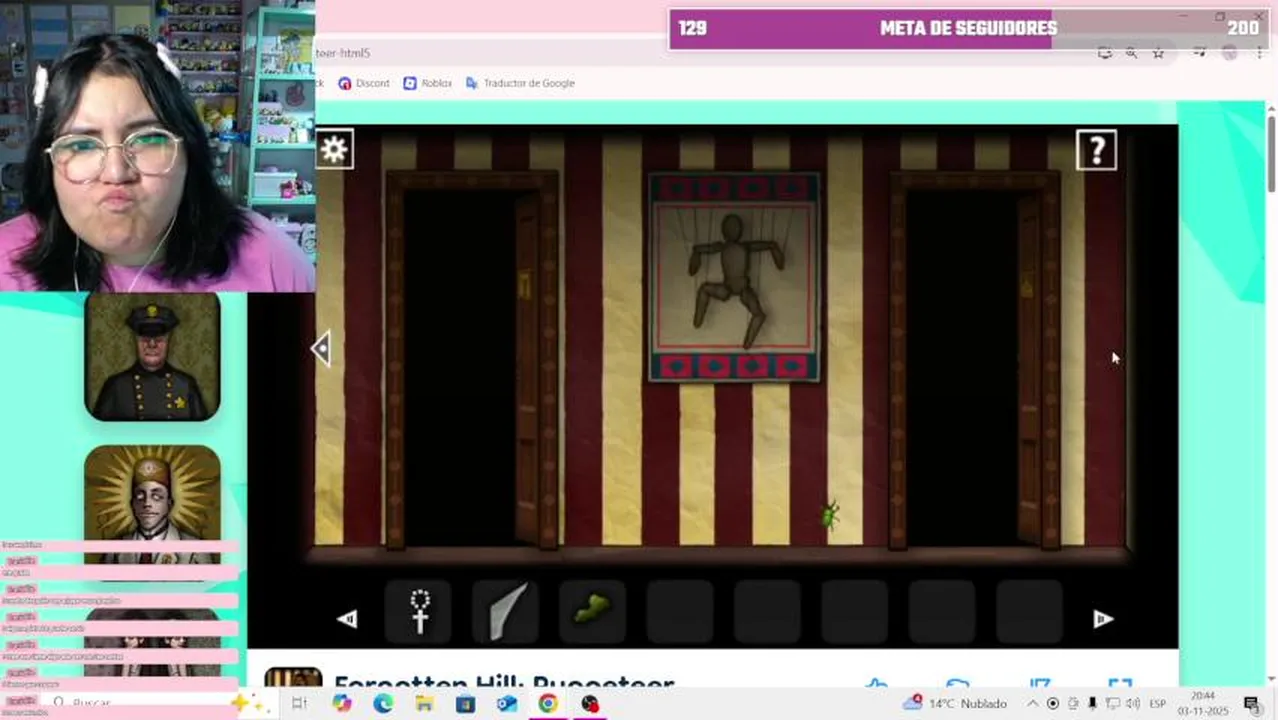Enter the right dark doorway
Screen dimensions: 1278x720
click(962, 365)
